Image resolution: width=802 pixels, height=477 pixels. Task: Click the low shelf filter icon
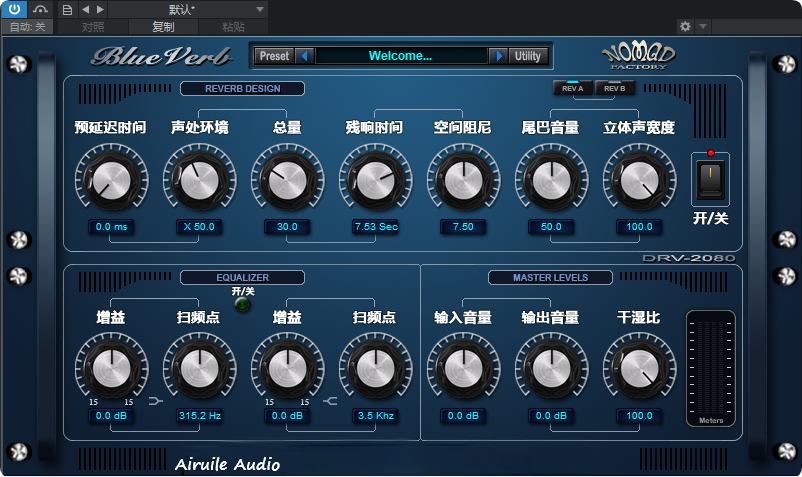[x=155, y=401]
